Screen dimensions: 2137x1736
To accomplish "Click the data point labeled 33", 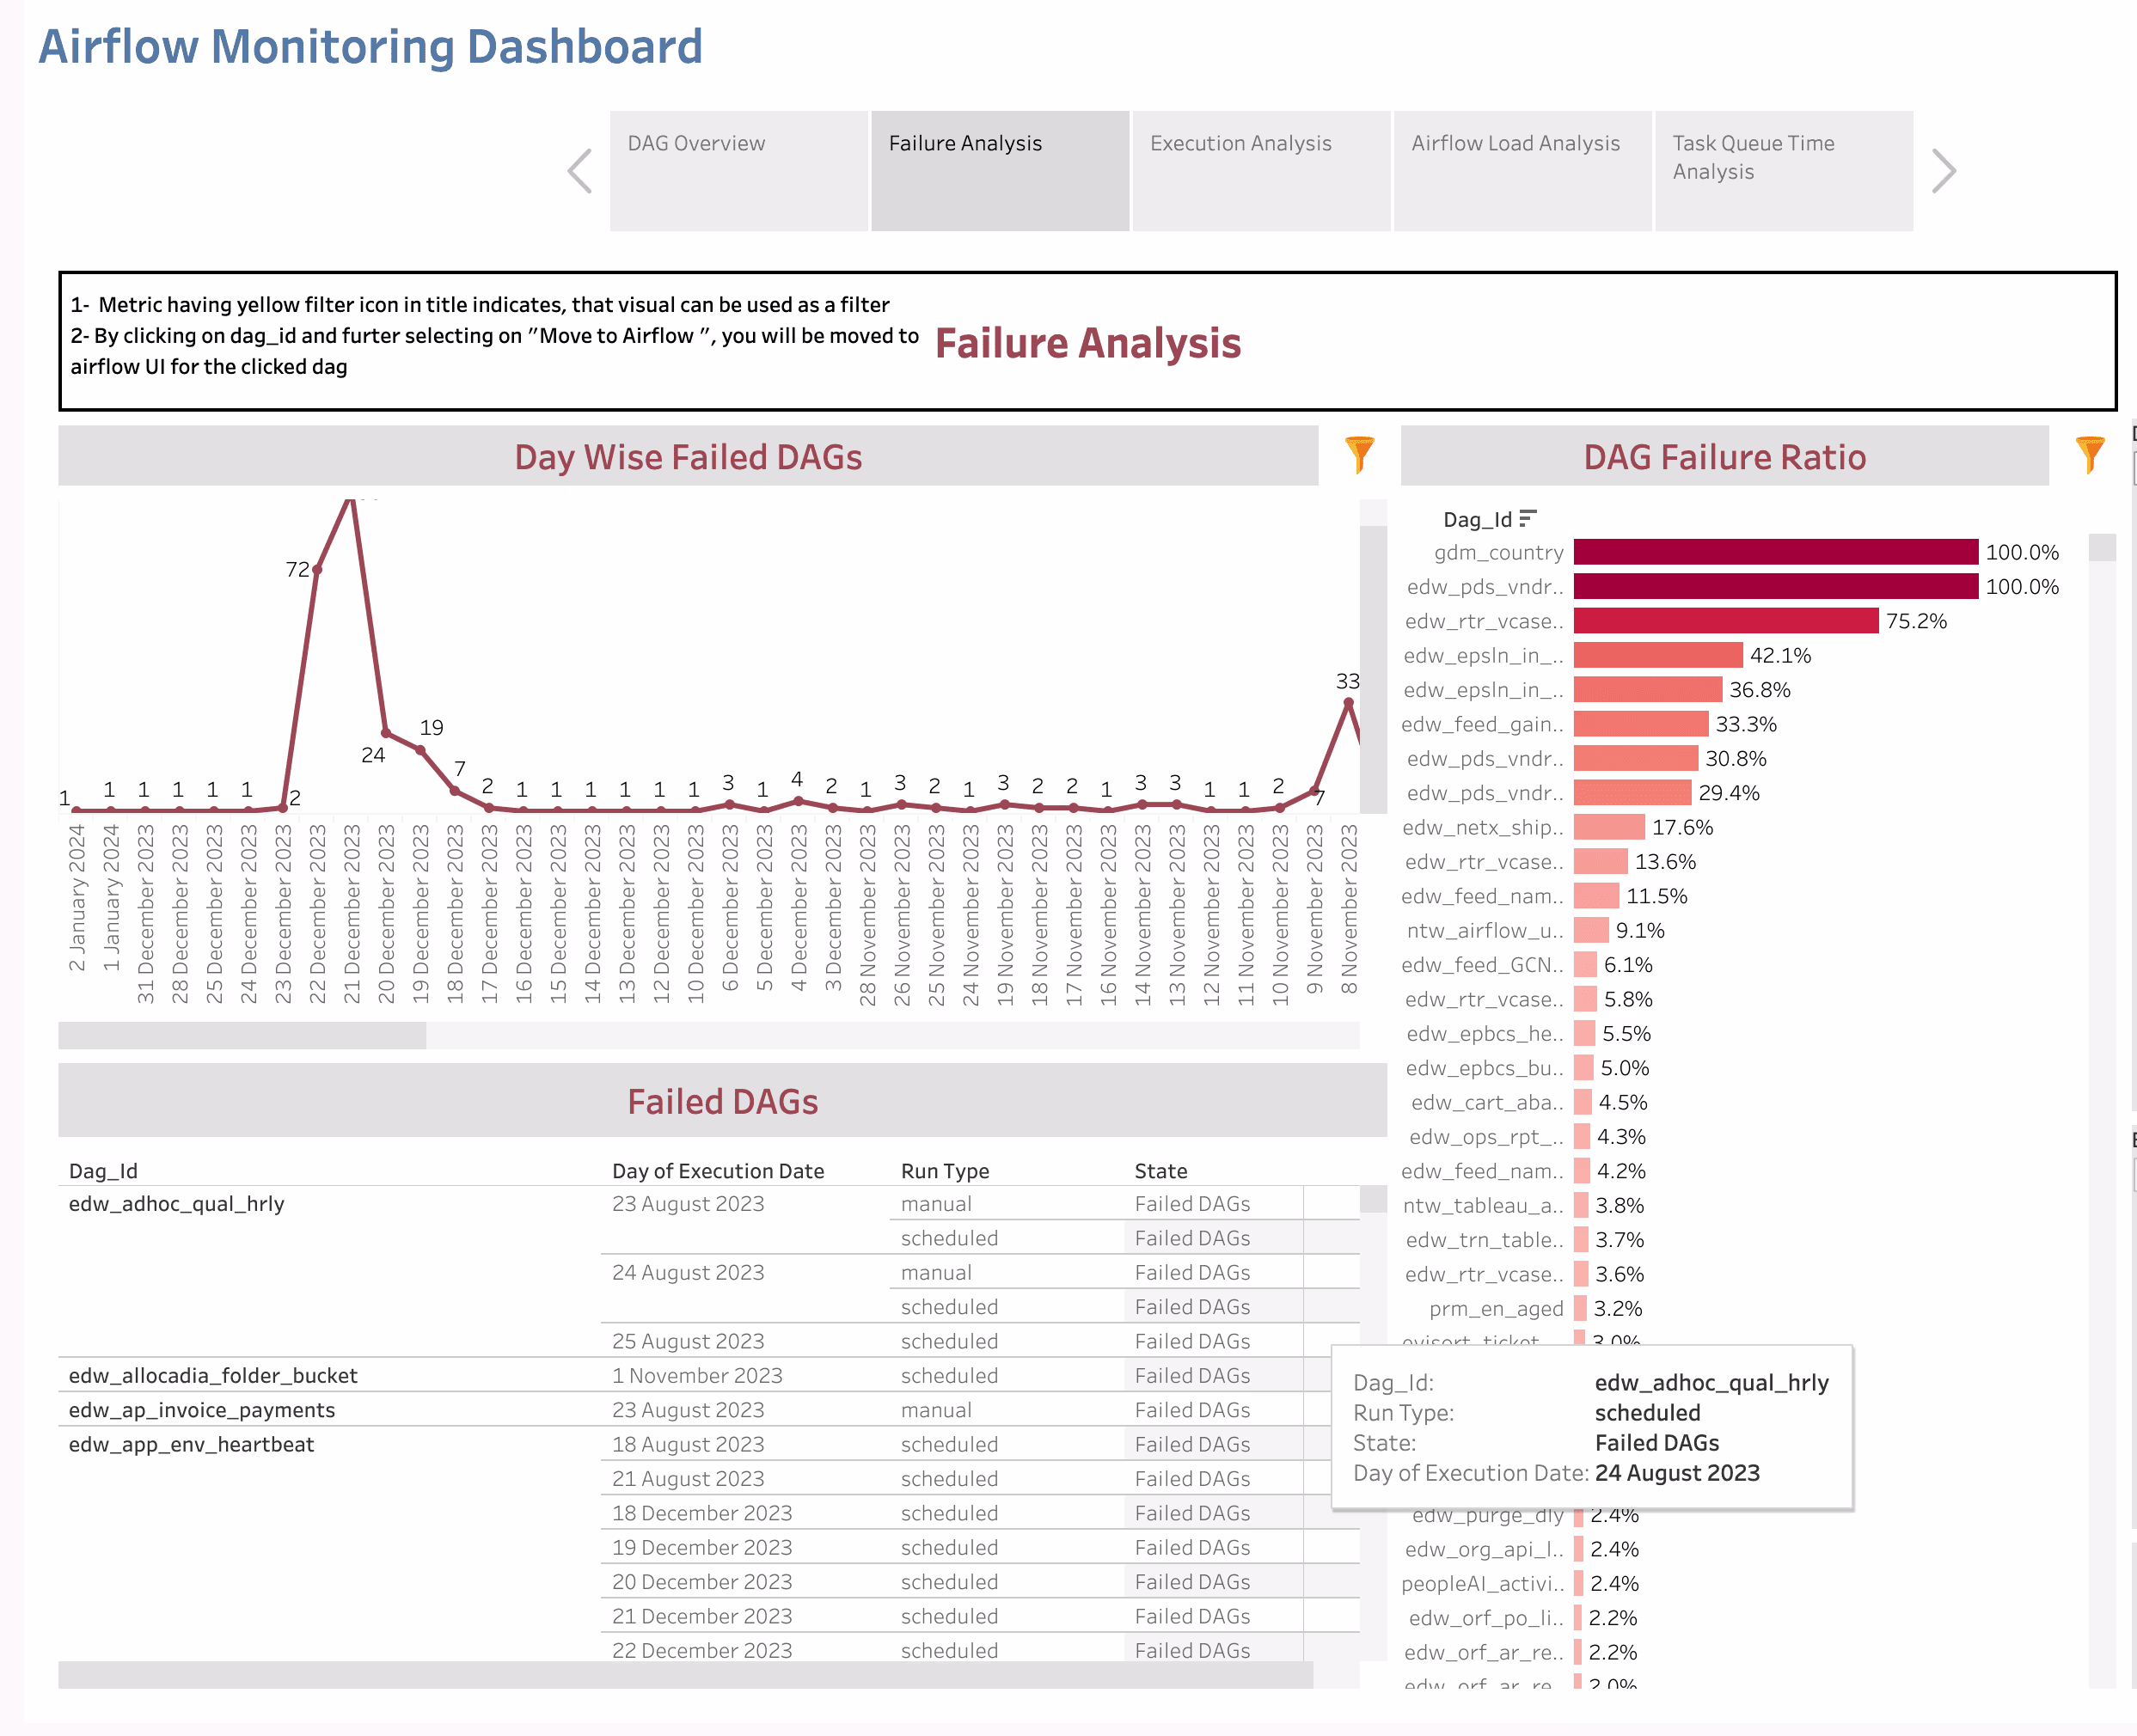I will (x=1348, y=703).
